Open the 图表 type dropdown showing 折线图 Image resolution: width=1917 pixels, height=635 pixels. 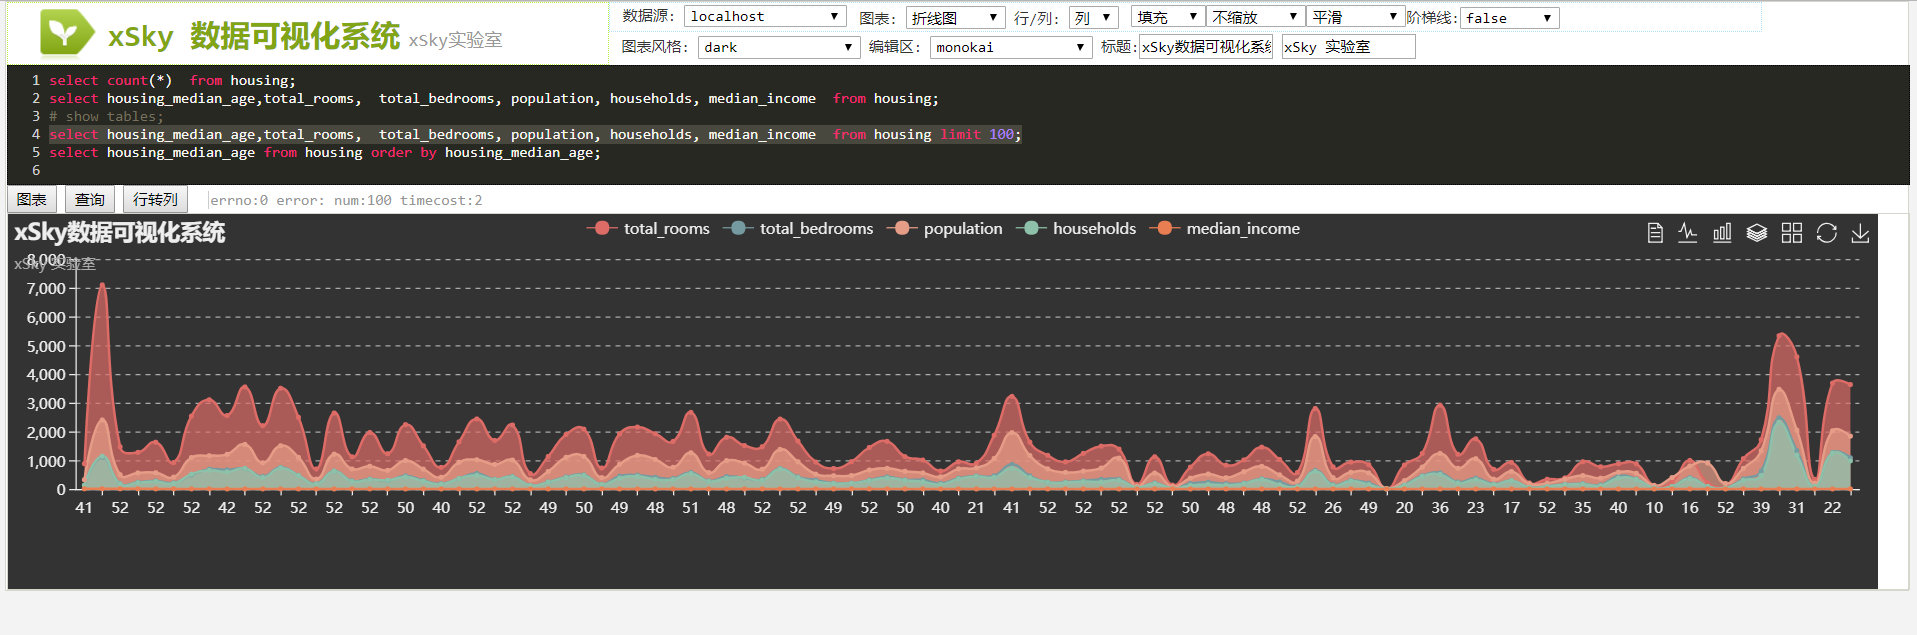pyautogui.click(x=955, y=18)
